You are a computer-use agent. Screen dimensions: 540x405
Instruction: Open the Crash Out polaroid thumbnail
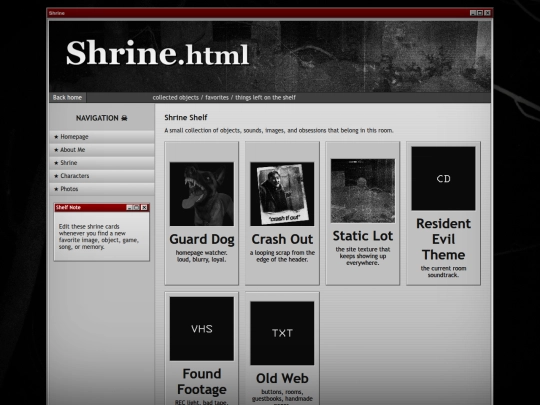coord(282,194)
